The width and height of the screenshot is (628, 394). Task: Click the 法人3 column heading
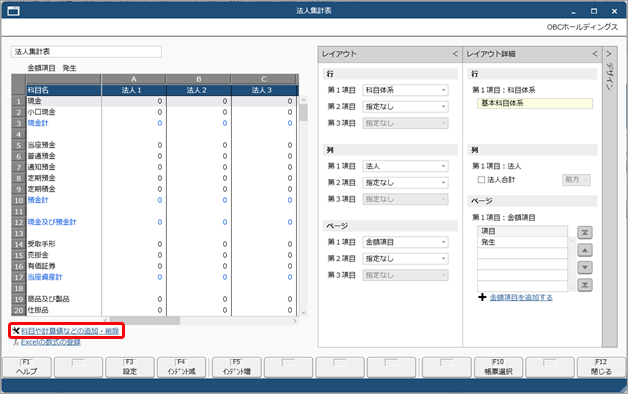click(264, 90)
